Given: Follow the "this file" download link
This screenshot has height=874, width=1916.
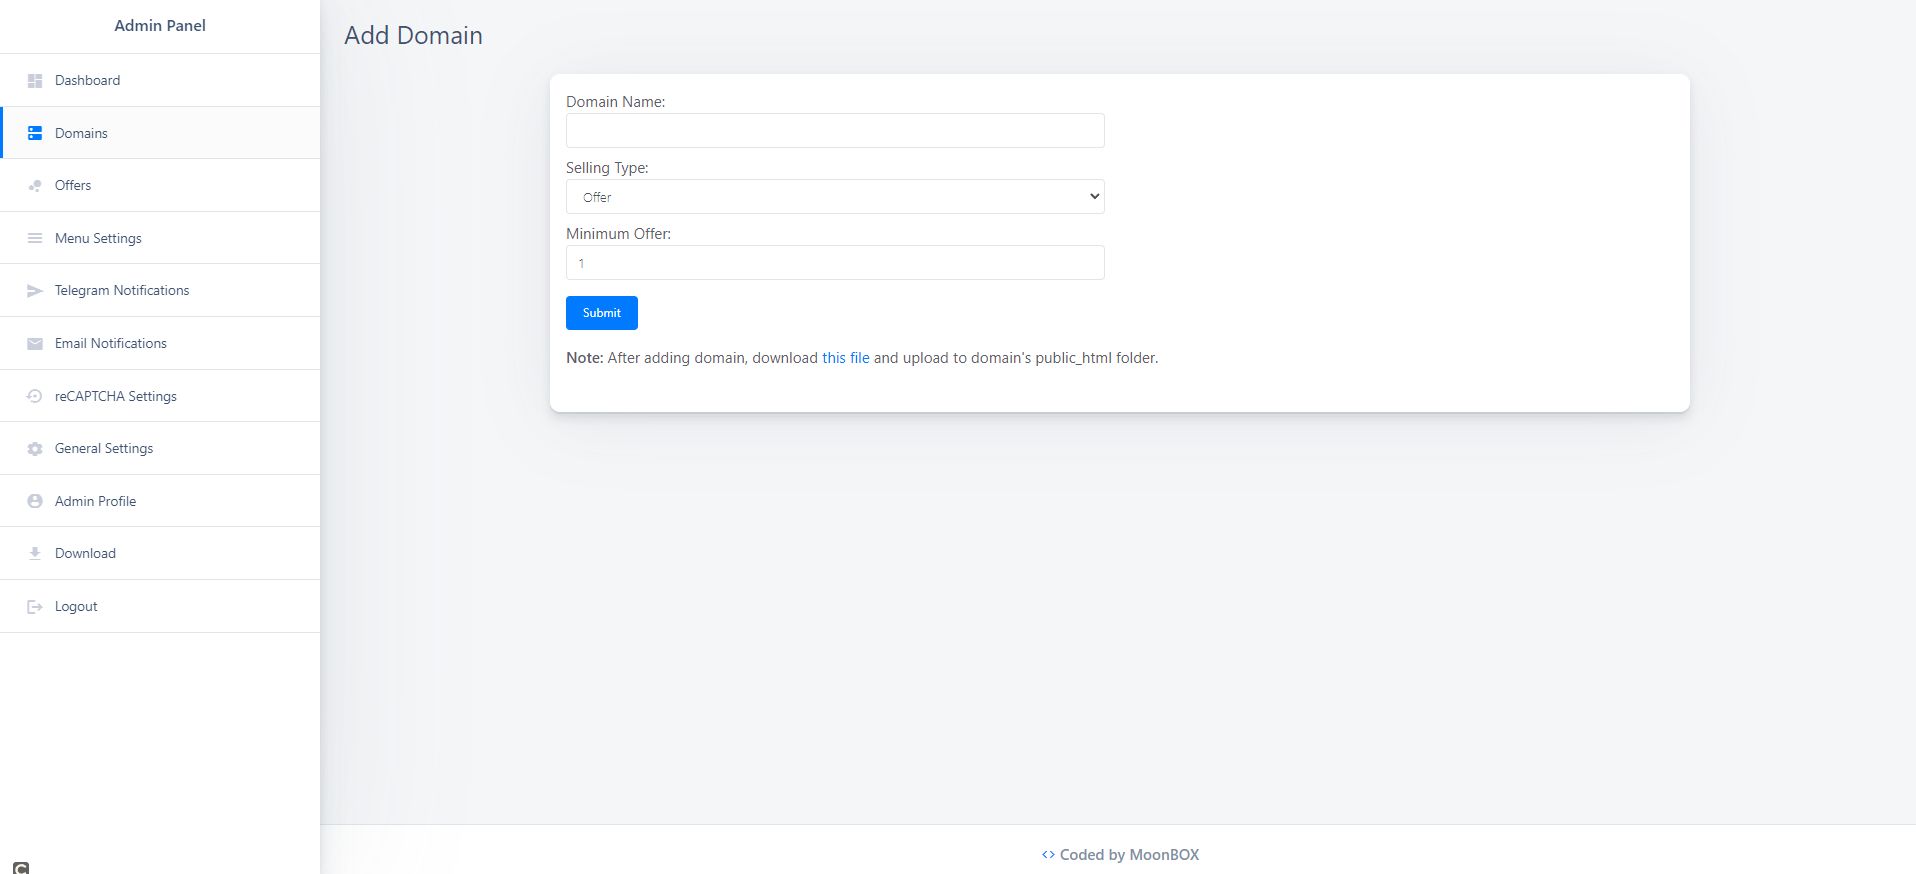Looking at the screenshot, I should click(845, 358).
